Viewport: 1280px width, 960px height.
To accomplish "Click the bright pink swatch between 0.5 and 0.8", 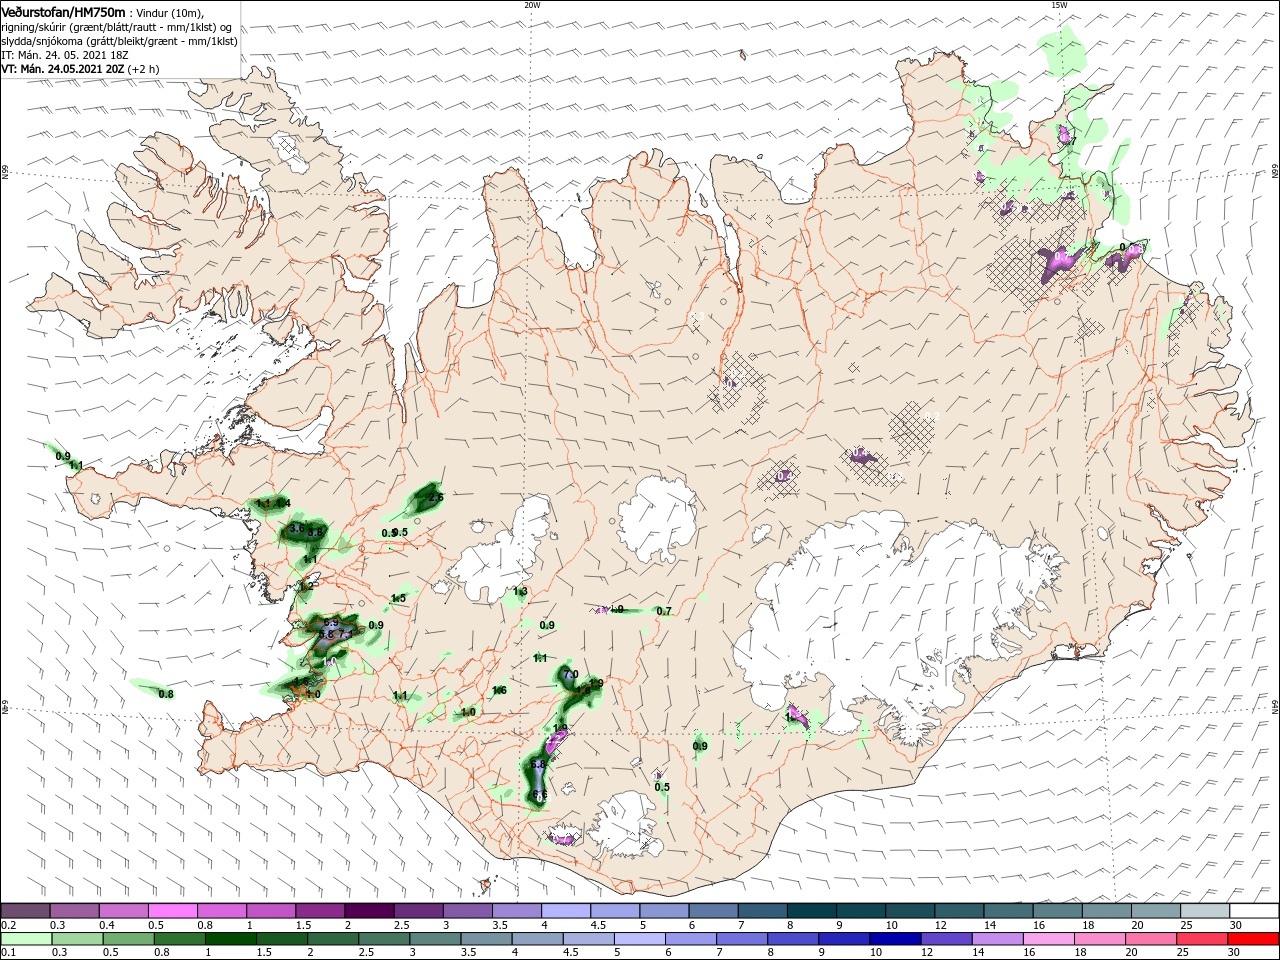I will pos(173,911).
